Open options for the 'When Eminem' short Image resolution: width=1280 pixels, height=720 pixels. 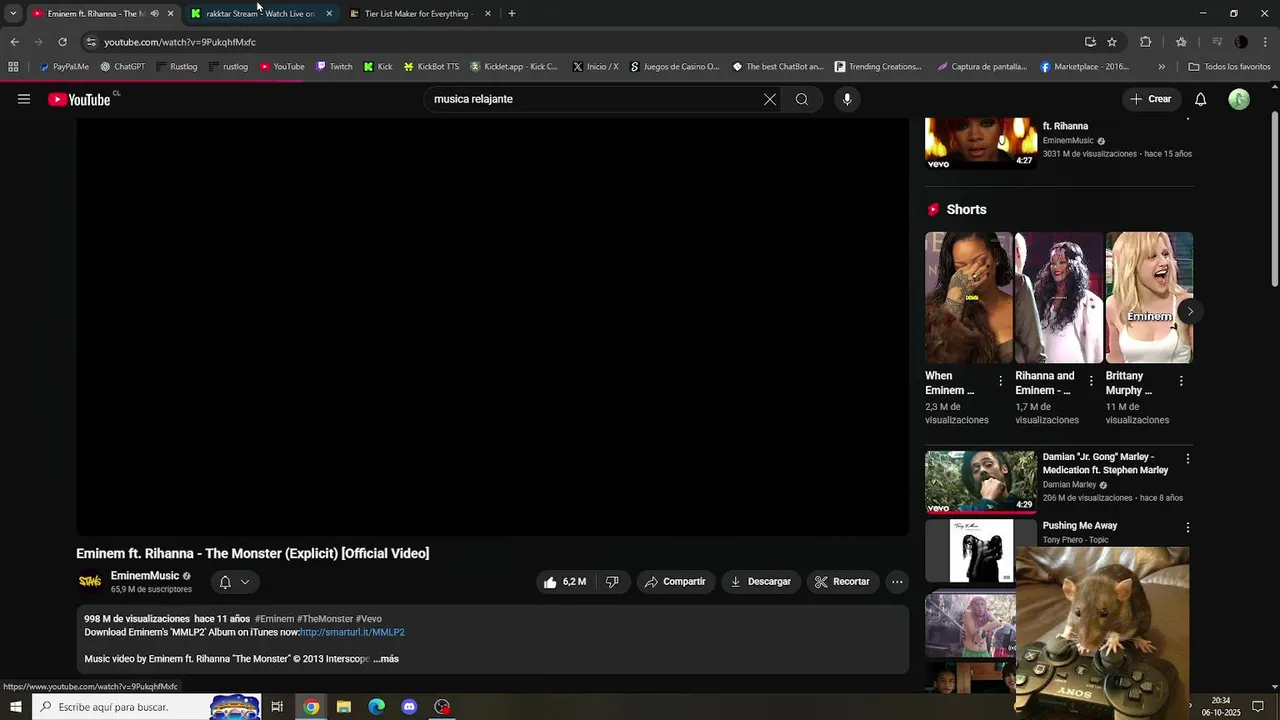click(1000, 381)
